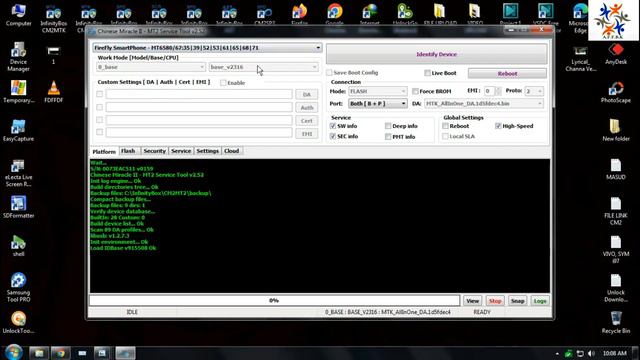Open the Device Manager desktop shortcut
640x360 pixels.
[18, 57]
